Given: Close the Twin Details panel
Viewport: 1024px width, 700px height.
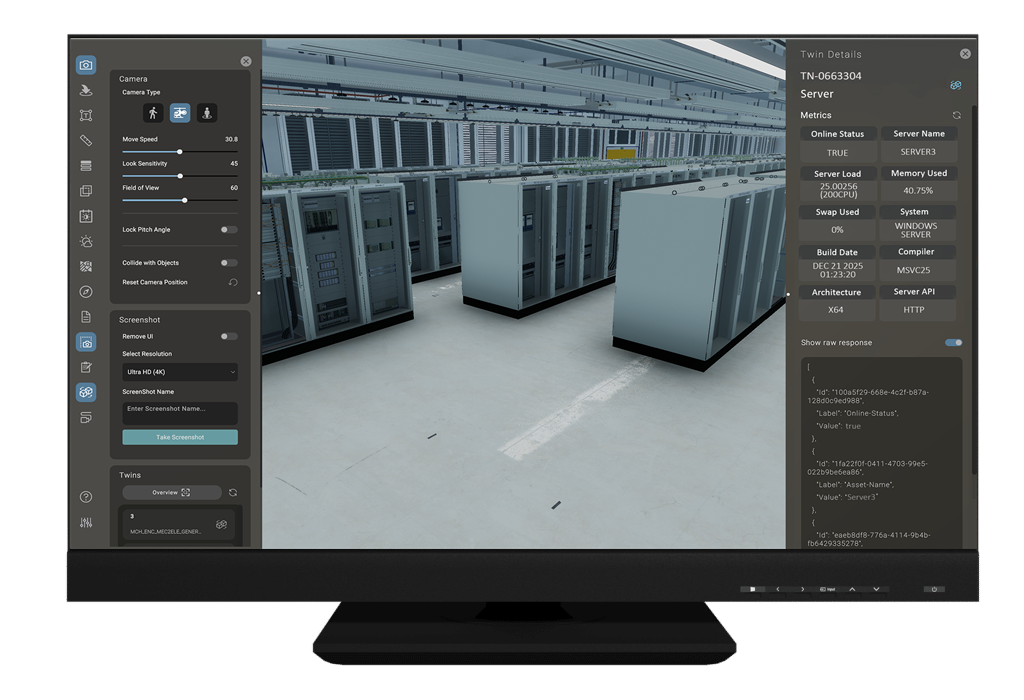Looking at the screenshot, I should [965, 54].
